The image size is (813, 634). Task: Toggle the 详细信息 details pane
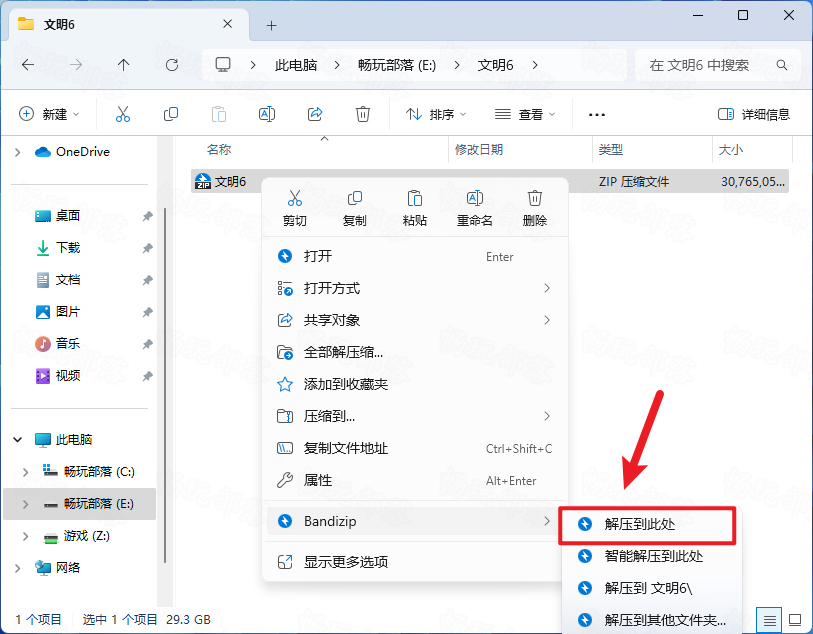point(753,114)
